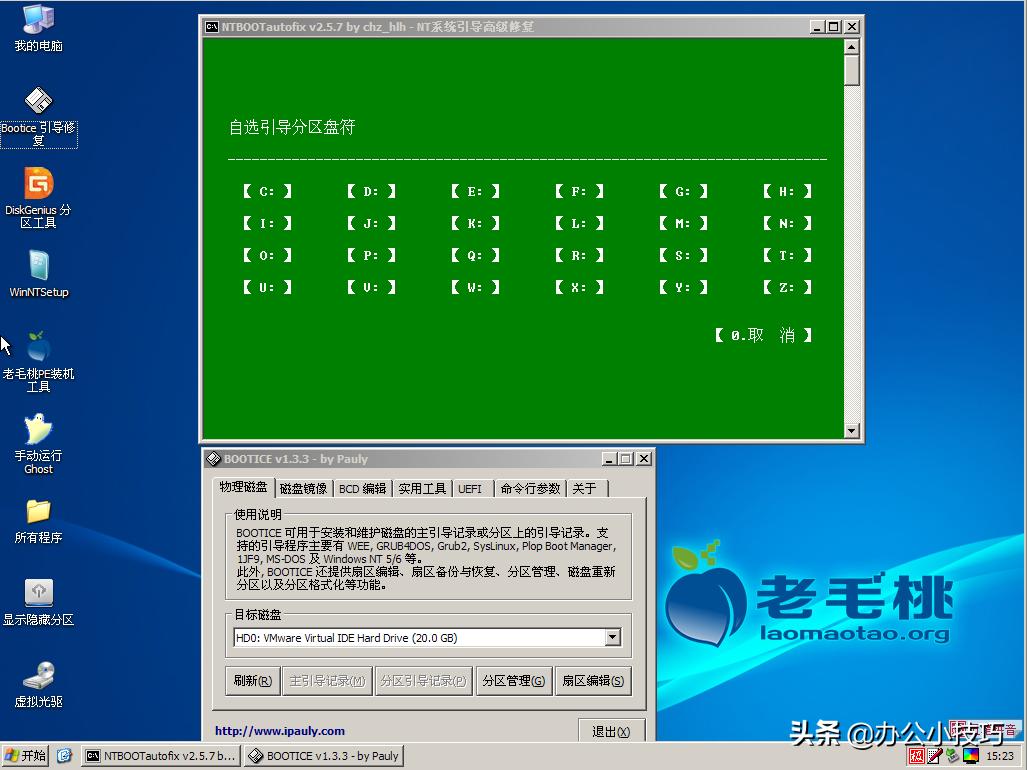The image size is (1027, 770).
Task: Select drive option 【 R: 】
Action: [579, 255]
